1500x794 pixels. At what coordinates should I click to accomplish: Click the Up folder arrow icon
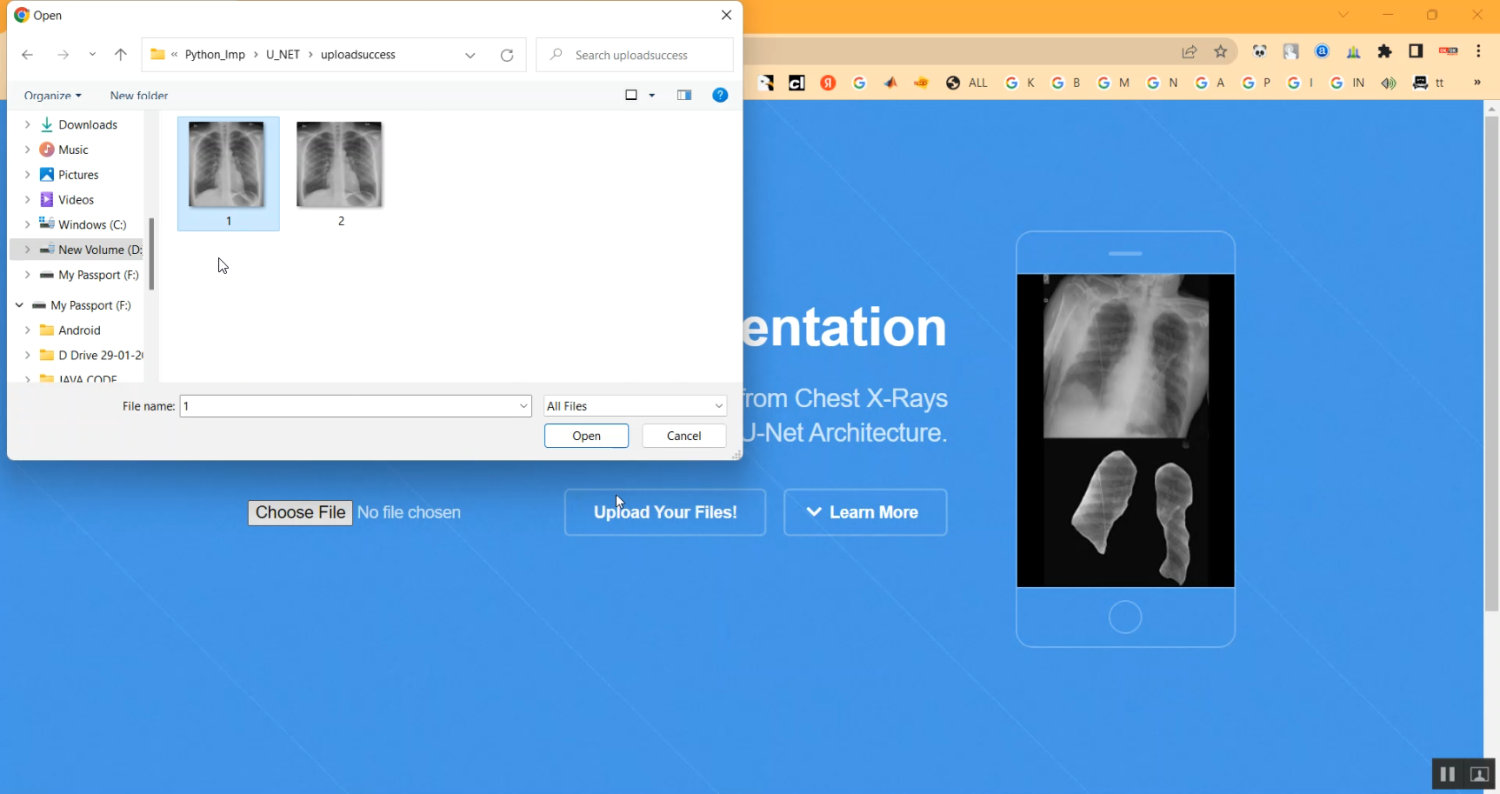(x=120, y=55)
